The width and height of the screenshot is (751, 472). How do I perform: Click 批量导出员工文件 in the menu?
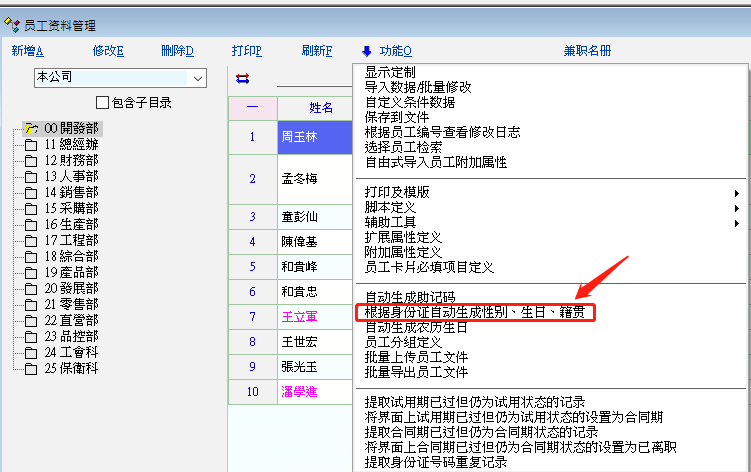pyautogui.click(x=416, y=373)
